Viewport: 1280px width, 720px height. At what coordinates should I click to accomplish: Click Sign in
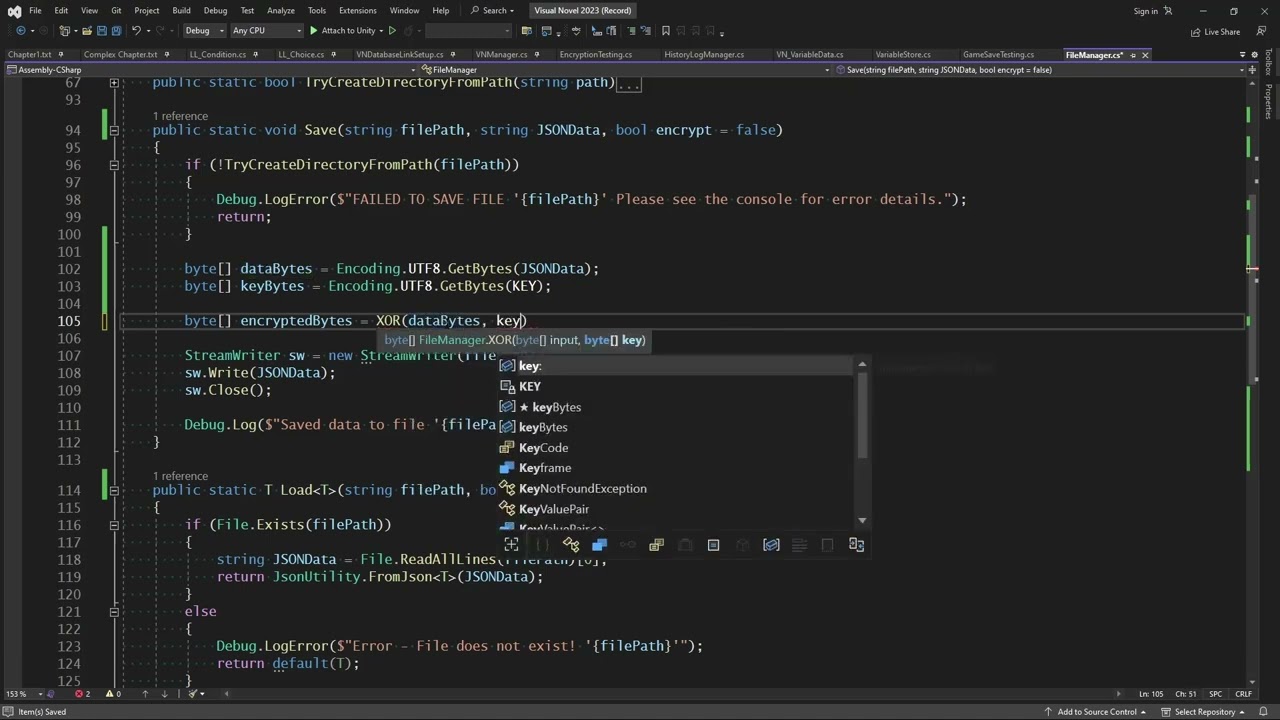coord(1146,11)
